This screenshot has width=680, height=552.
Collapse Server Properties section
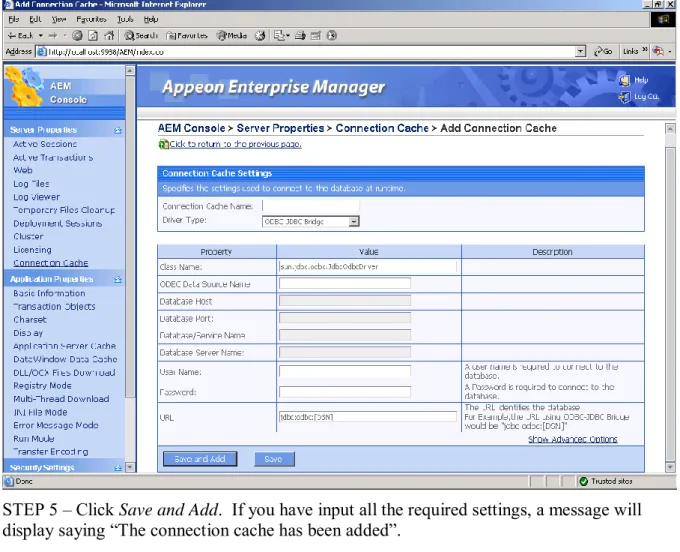[x=118, y=131]
